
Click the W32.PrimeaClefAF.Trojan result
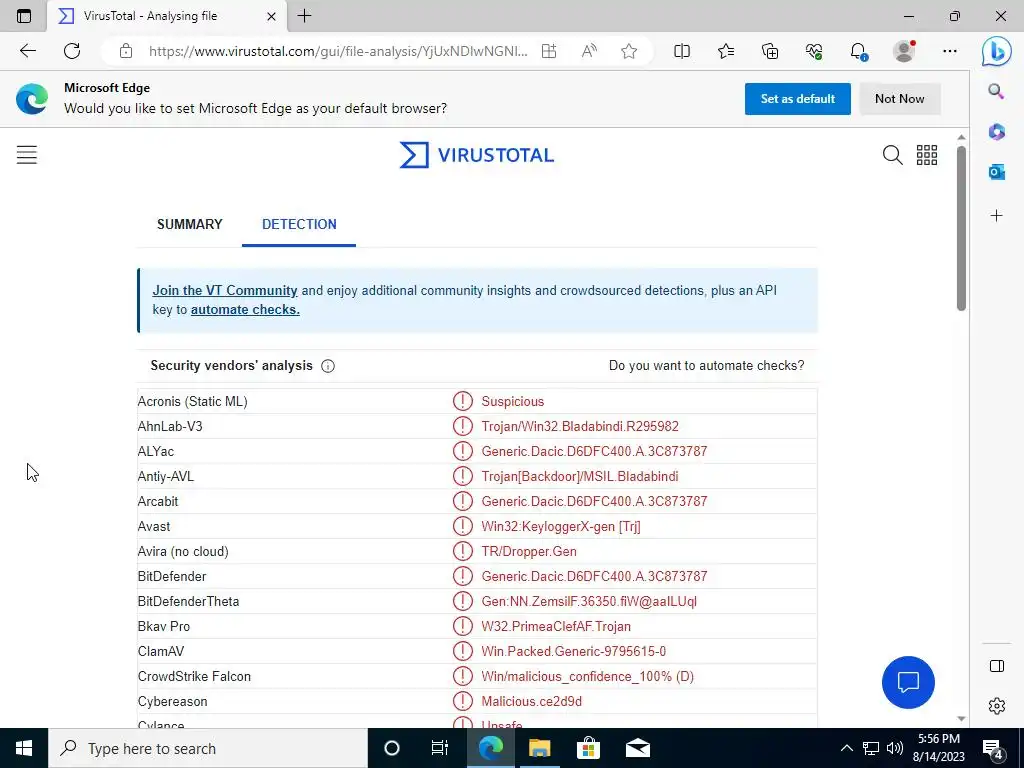coord(556,626)
